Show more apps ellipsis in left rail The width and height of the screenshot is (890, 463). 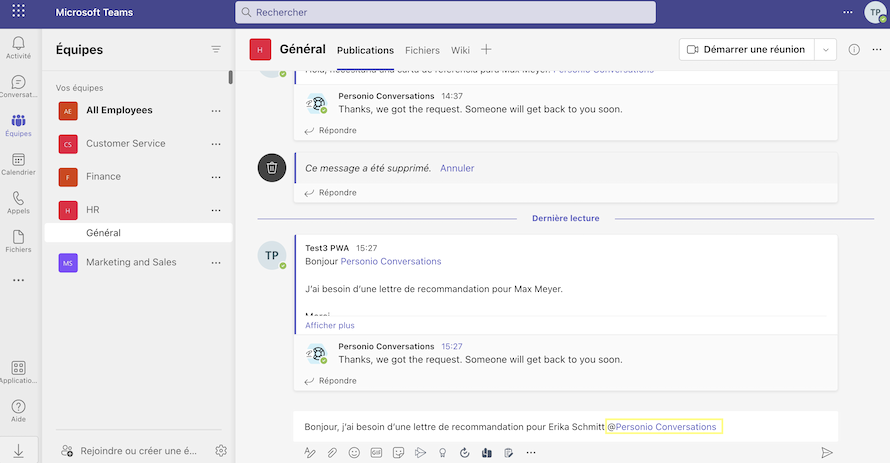pyautogui.click(x=18, y=280)
